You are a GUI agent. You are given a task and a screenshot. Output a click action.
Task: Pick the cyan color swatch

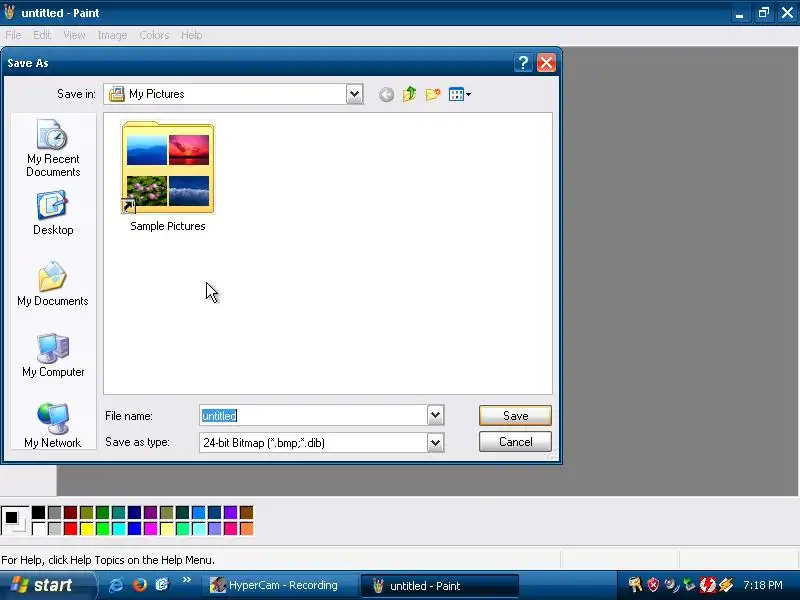tap(118, 528)
